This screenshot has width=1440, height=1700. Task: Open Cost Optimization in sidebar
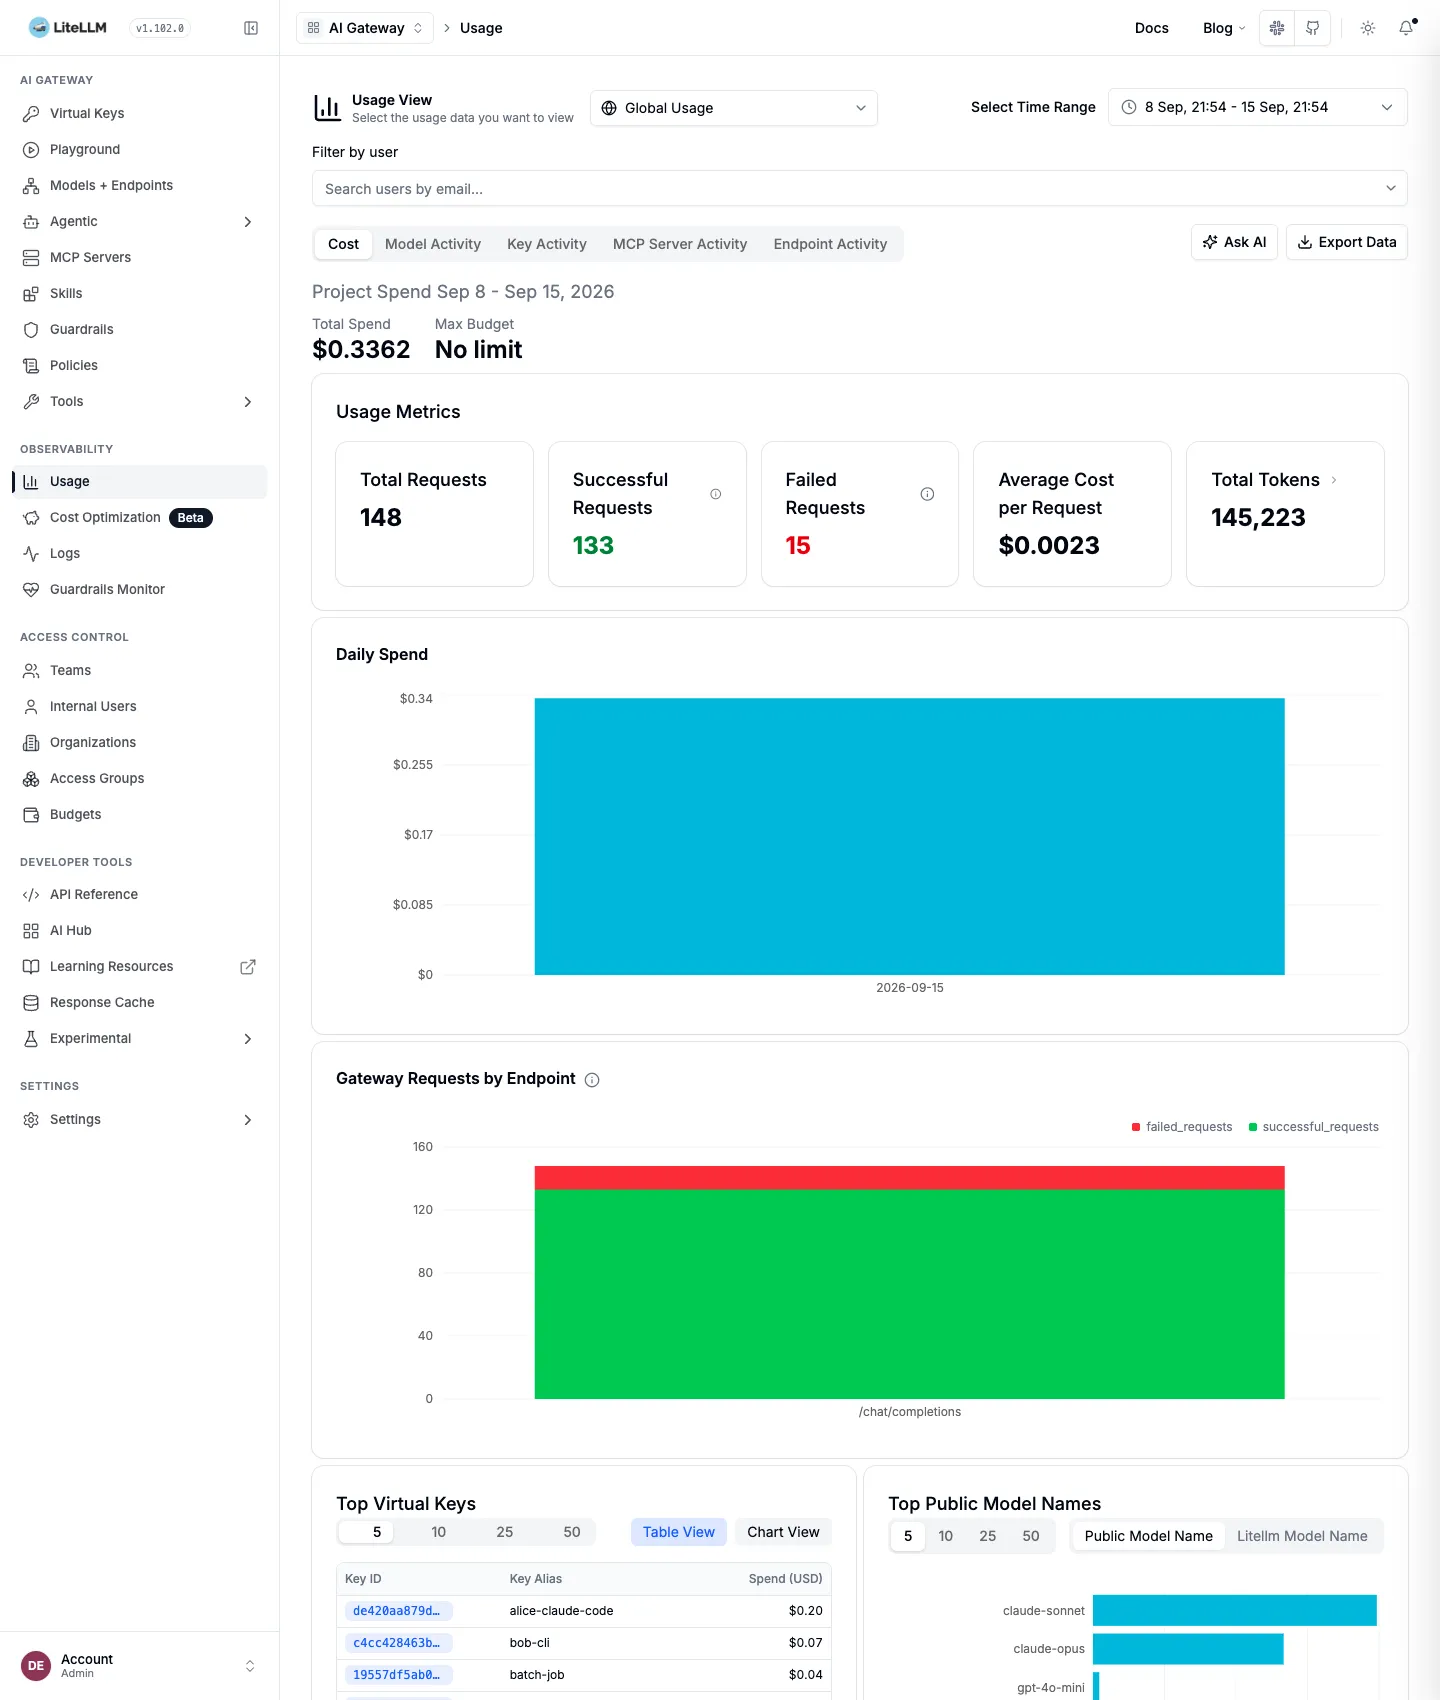pyautogui.click(x=139, y=517)
